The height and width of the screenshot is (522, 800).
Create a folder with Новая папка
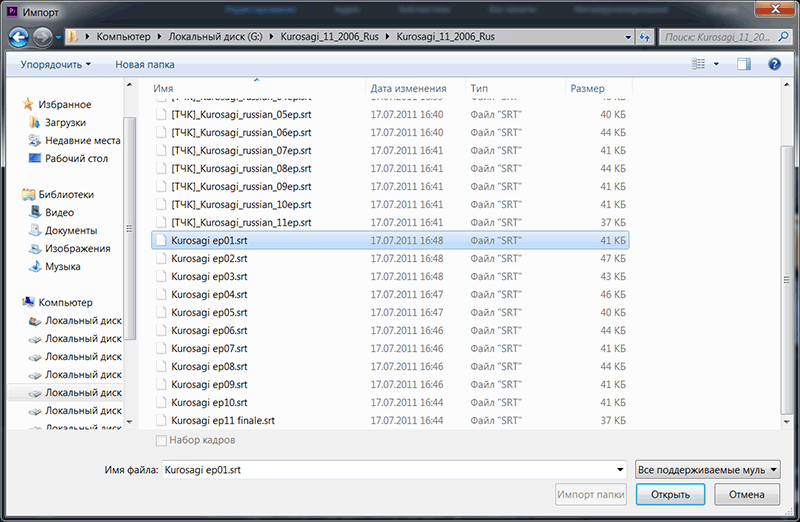tap(145, 64)
